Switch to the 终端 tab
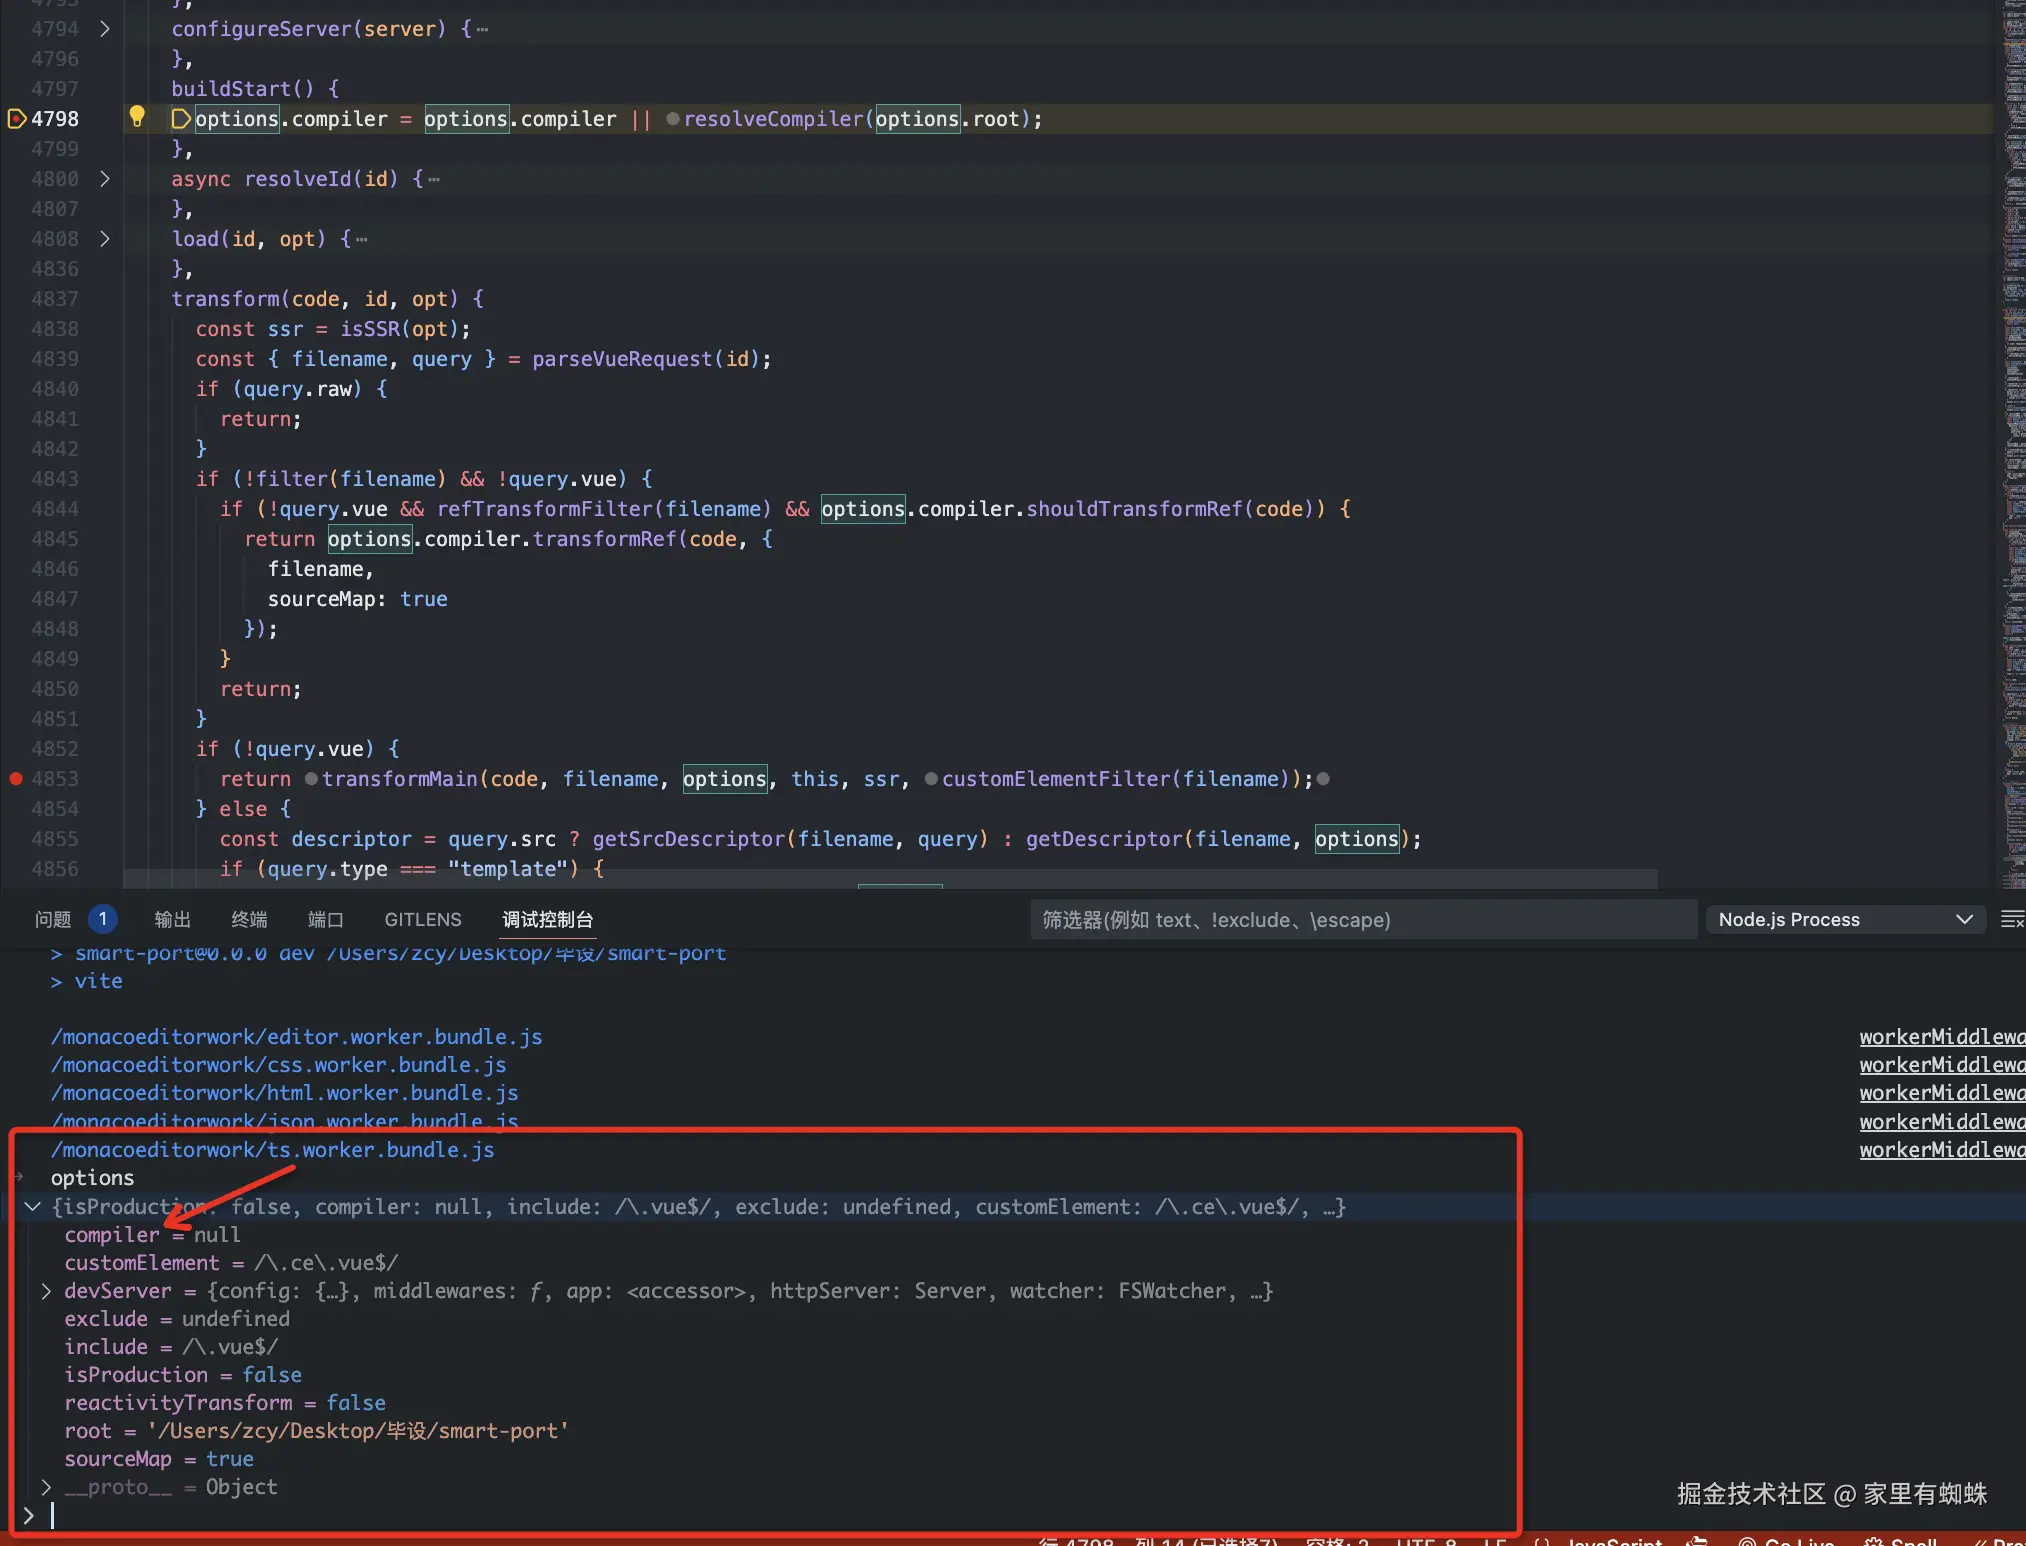The height and width of the screenshot is (1546, 2026). [x=249, y=919]
